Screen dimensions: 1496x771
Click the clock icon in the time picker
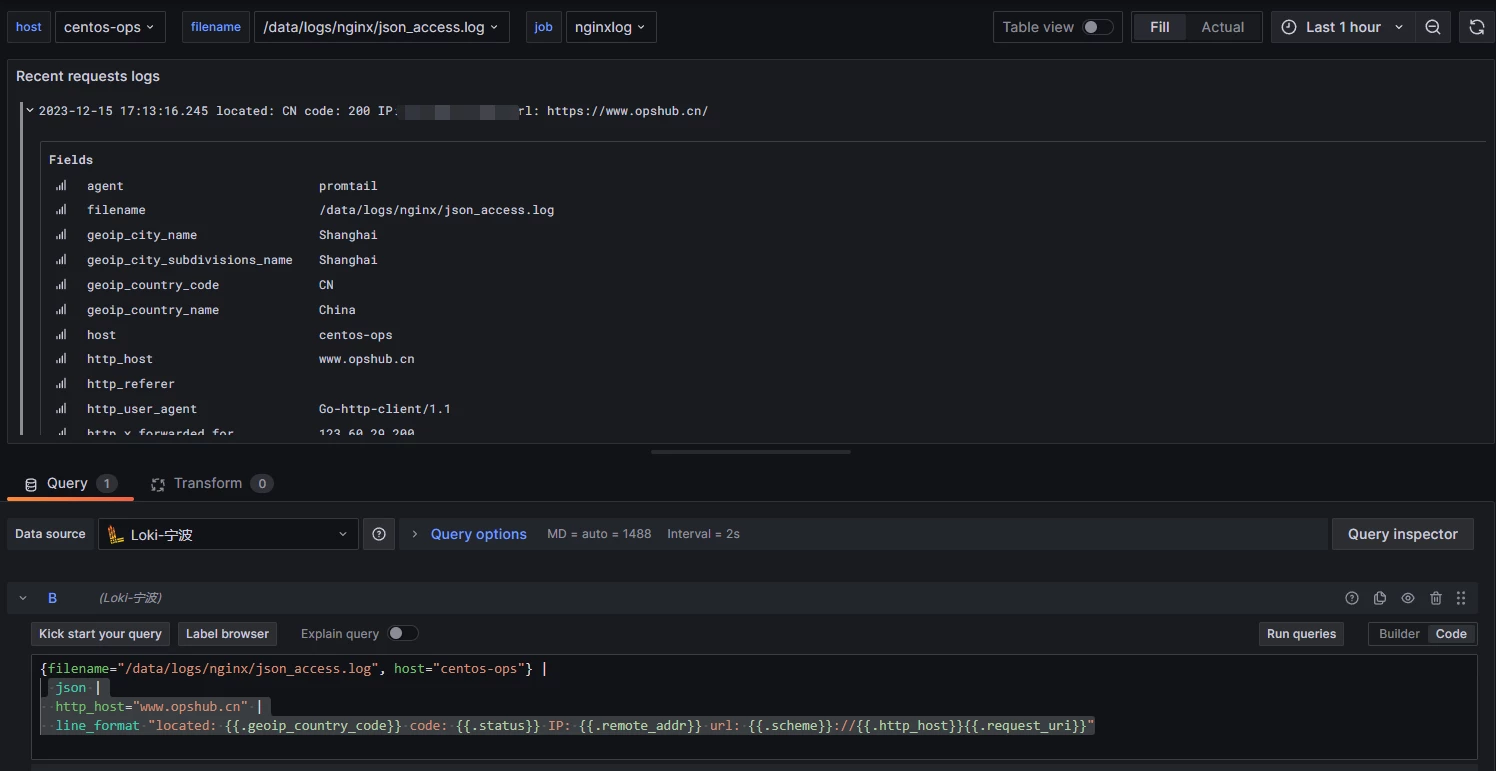[x=1289, y=27]
